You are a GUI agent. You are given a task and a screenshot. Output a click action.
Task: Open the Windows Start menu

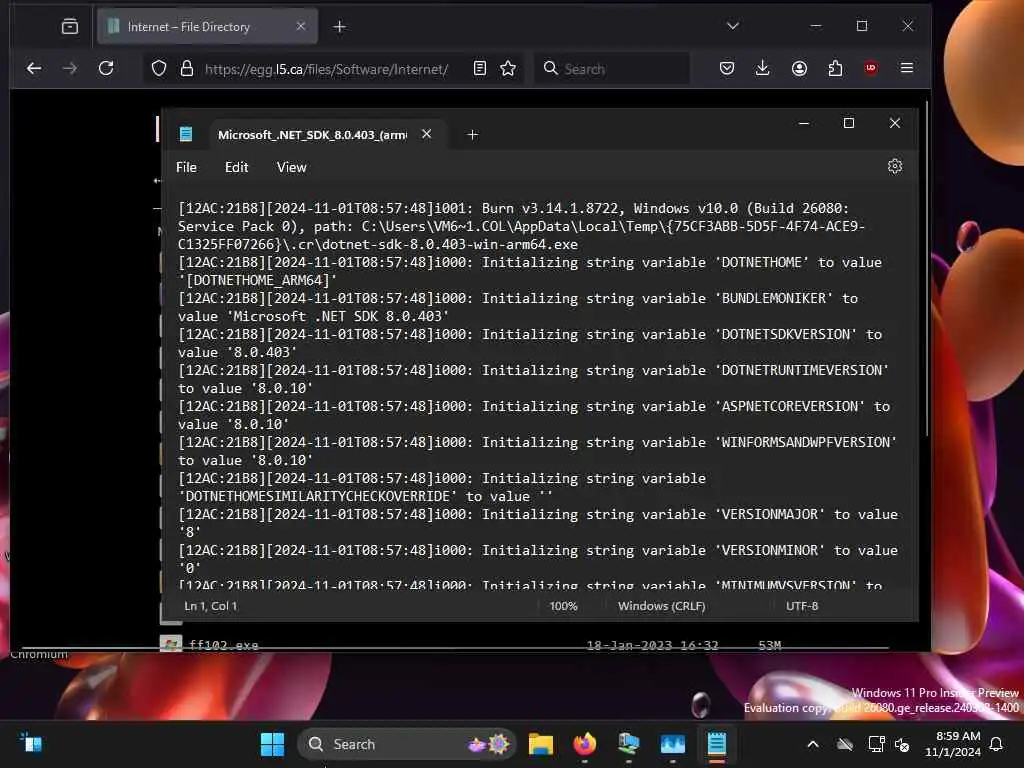(x=272, y=744)
